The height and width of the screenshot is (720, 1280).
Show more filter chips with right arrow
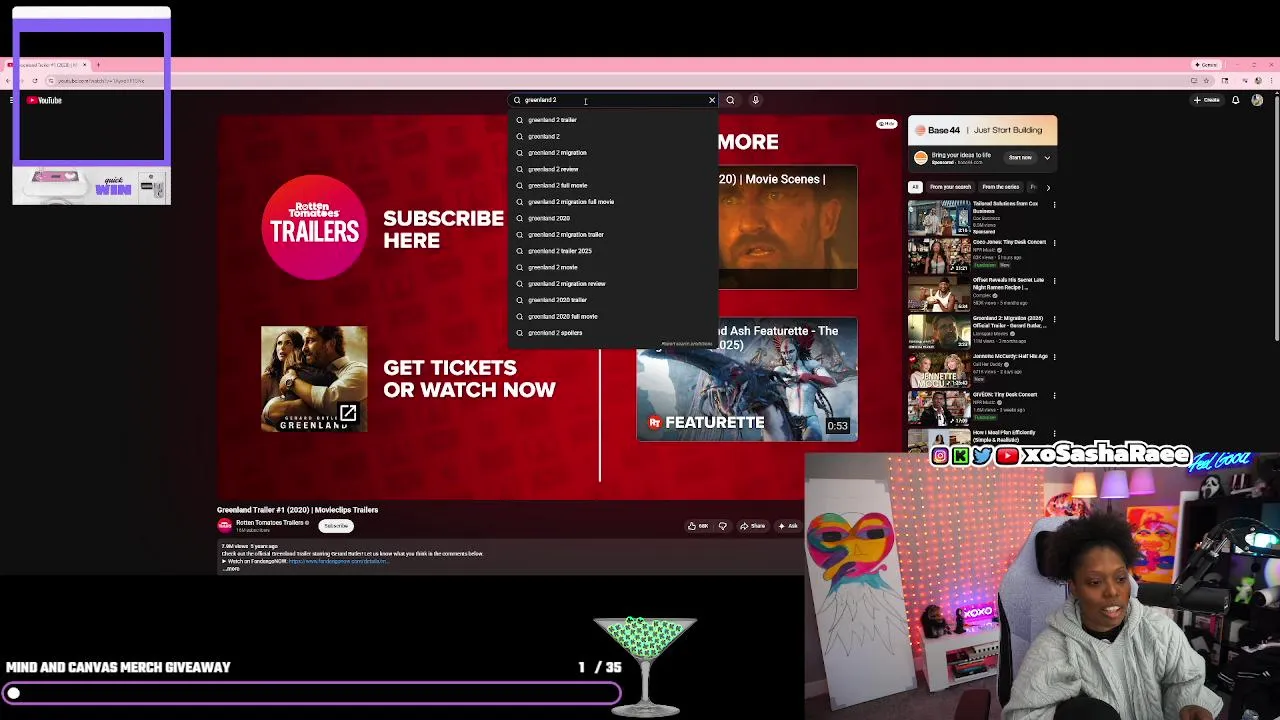[x=1048, y=187]
